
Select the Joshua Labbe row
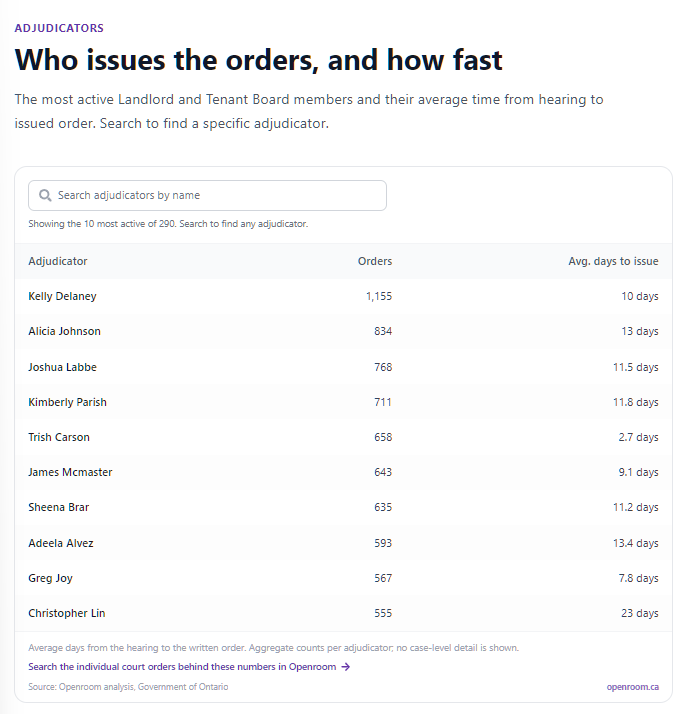(343, 367)
